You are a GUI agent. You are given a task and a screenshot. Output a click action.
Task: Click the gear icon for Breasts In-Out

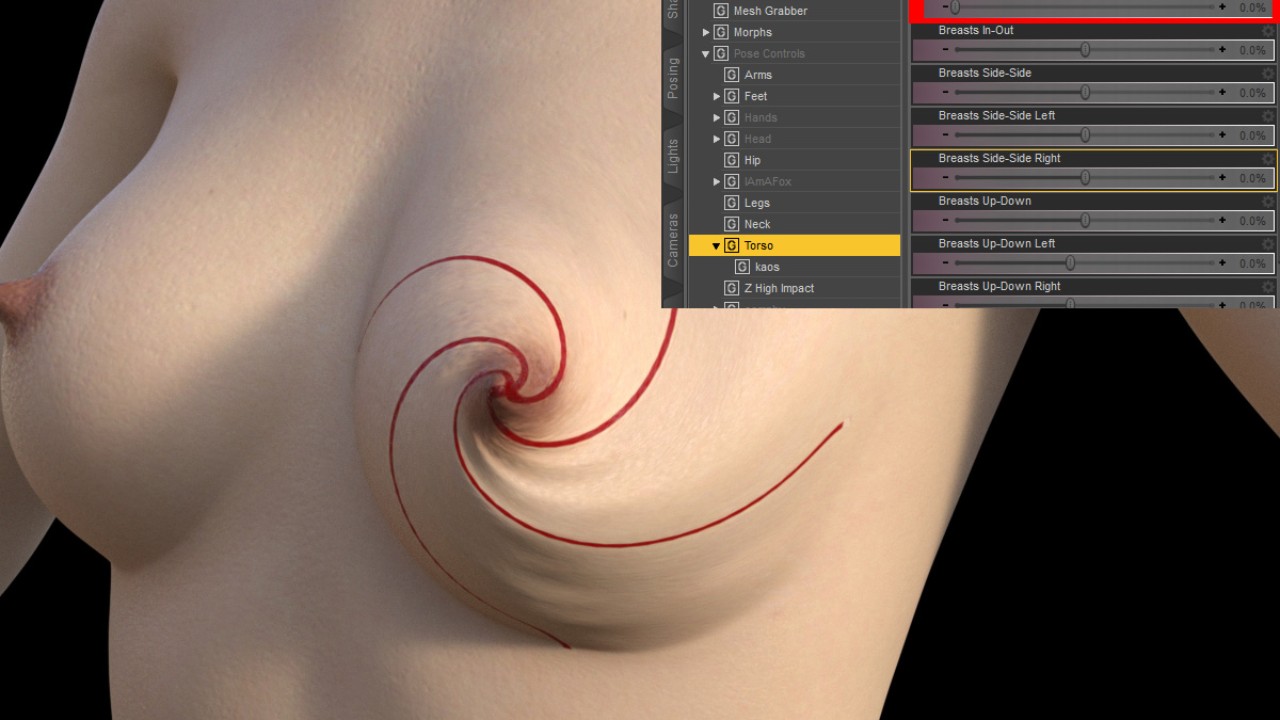(x=1268, y=31)
